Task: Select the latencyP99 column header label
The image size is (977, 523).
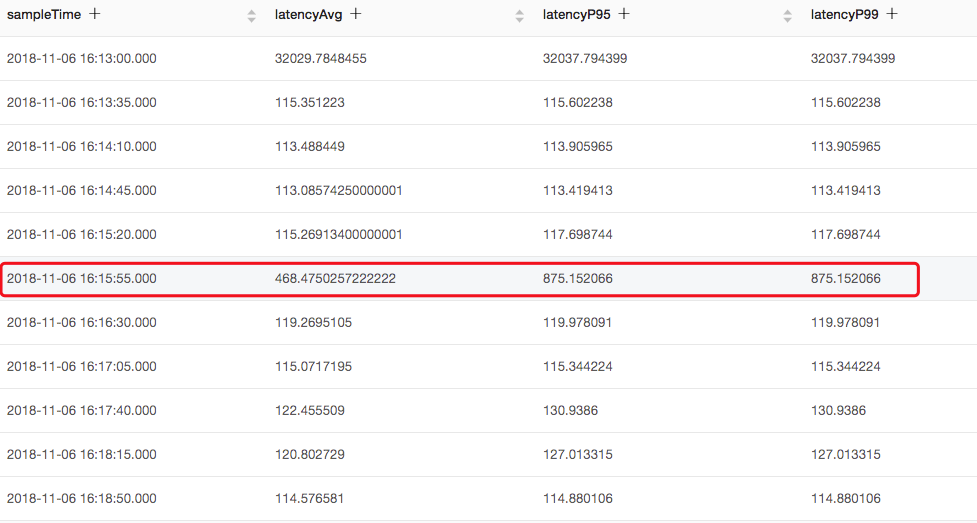Action: [844, 14]
